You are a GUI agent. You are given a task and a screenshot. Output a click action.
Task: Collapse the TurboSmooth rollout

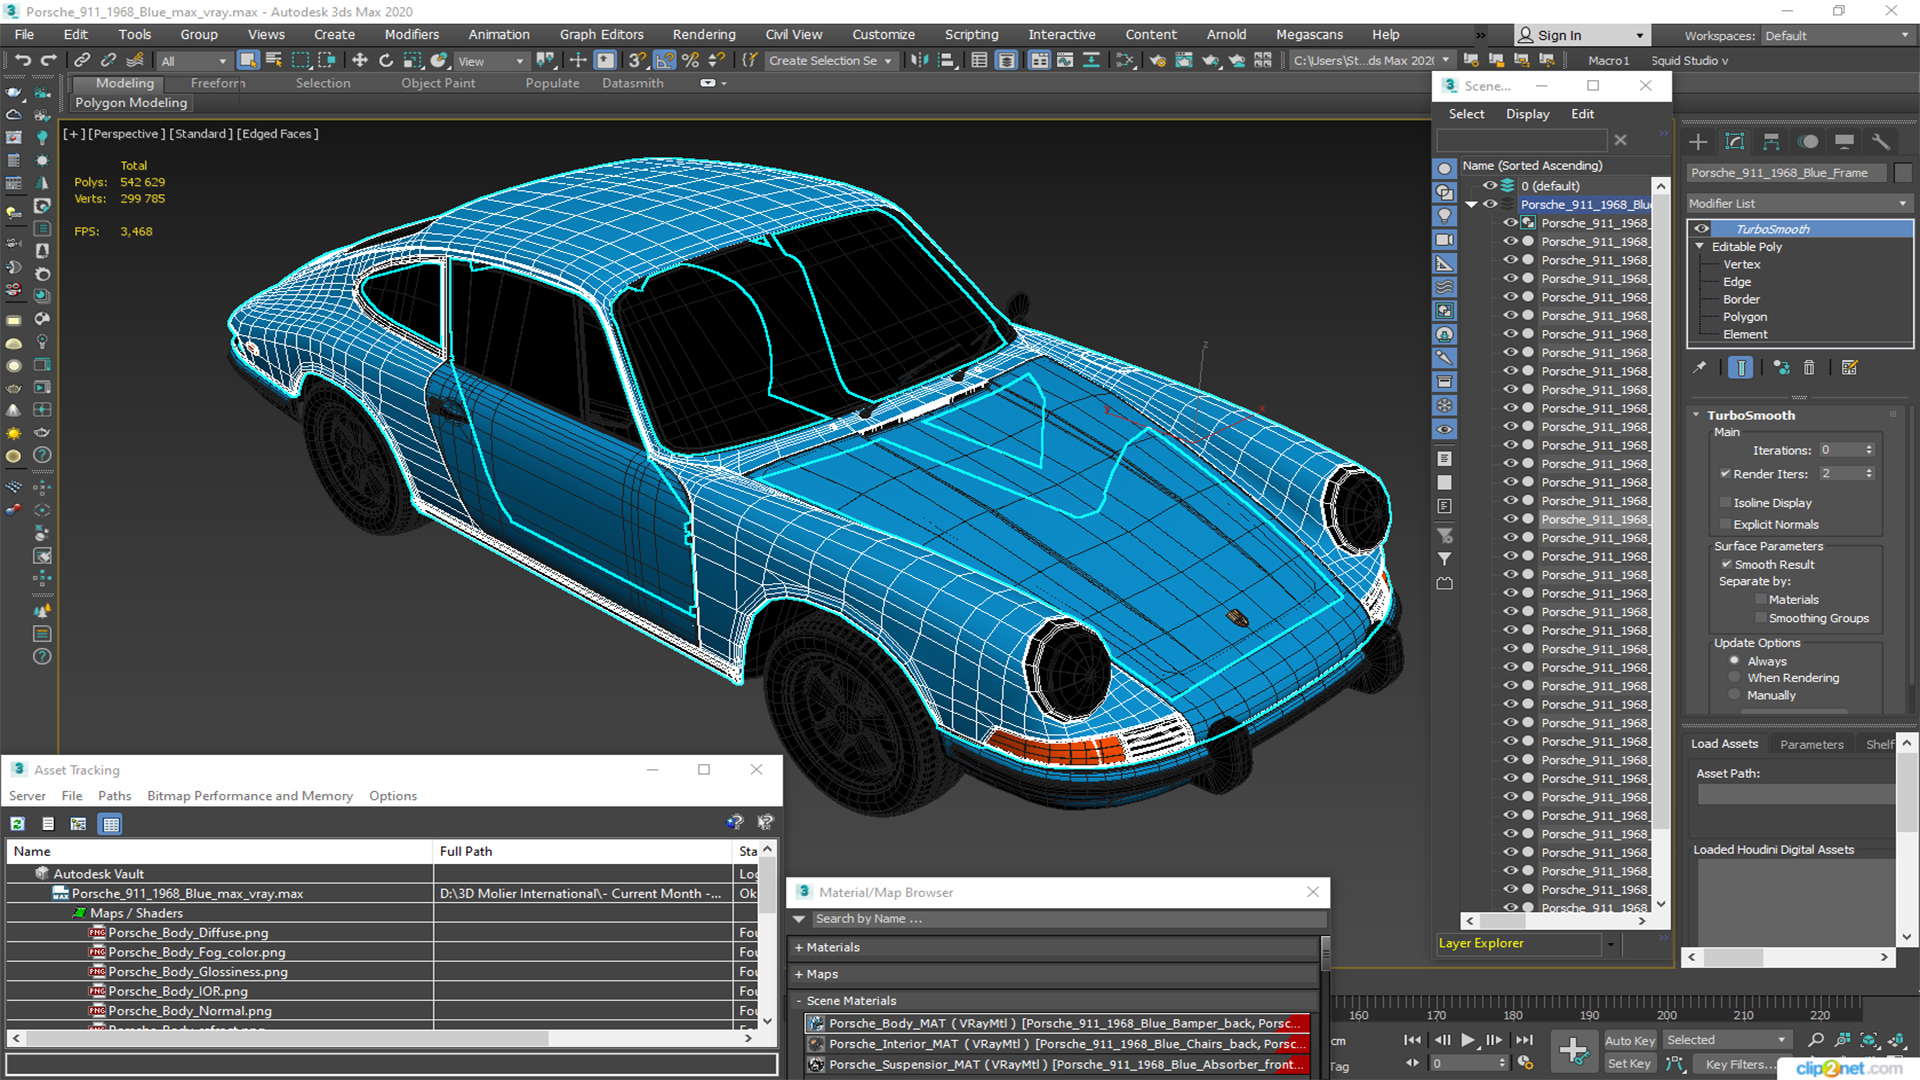point(1696,415)
